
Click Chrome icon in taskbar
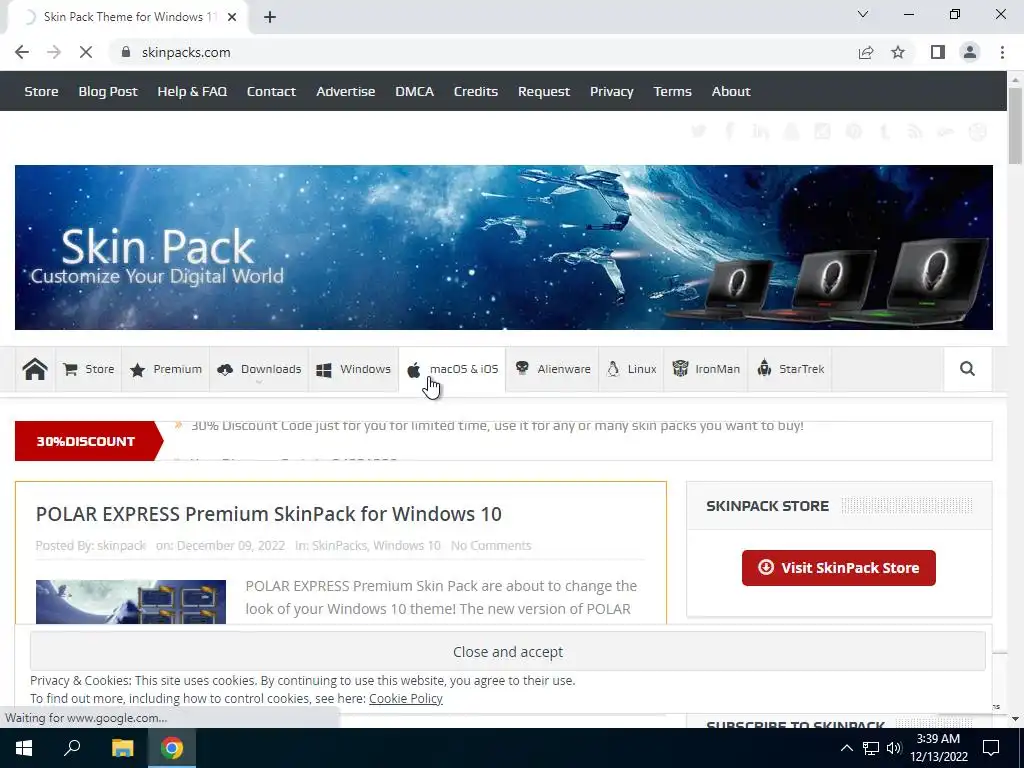[172, 748]
